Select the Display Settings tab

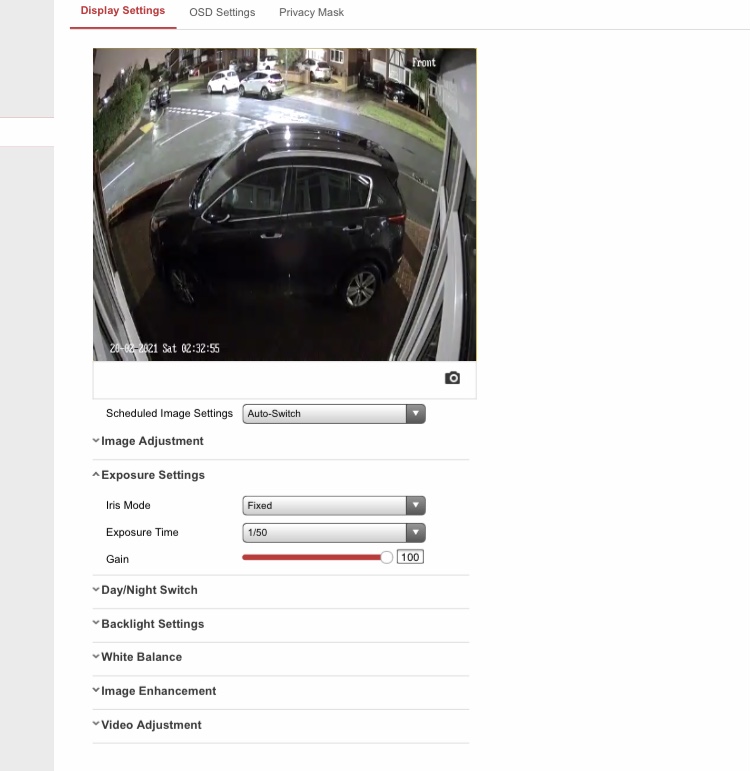(x=123, y=11)
